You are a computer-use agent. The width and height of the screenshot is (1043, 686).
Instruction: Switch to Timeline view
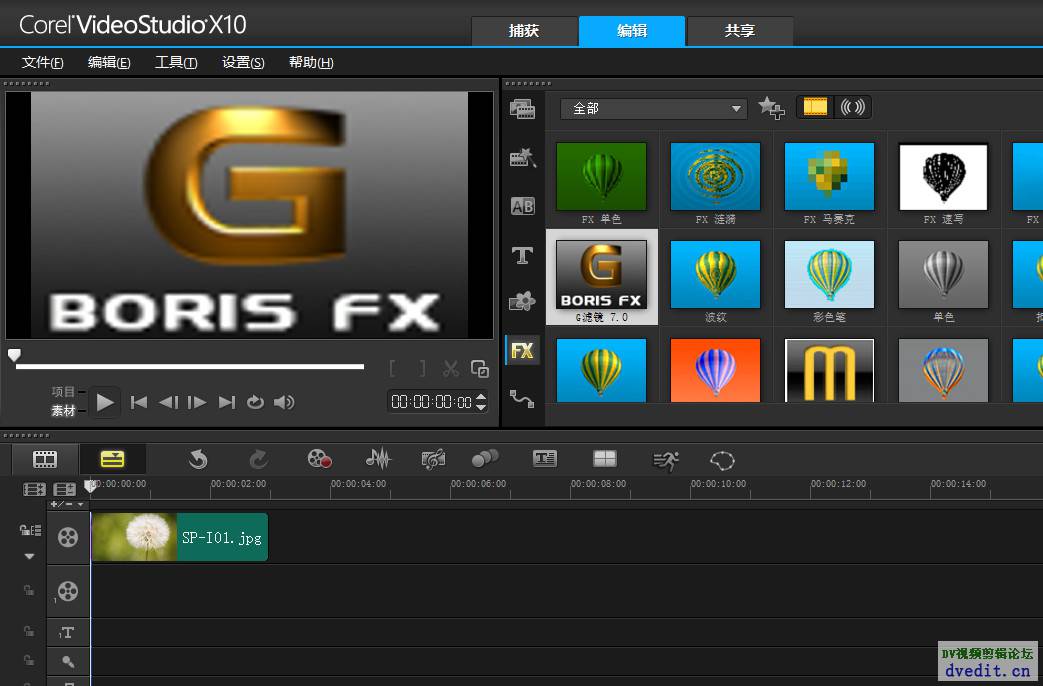(x=112, y=459)
